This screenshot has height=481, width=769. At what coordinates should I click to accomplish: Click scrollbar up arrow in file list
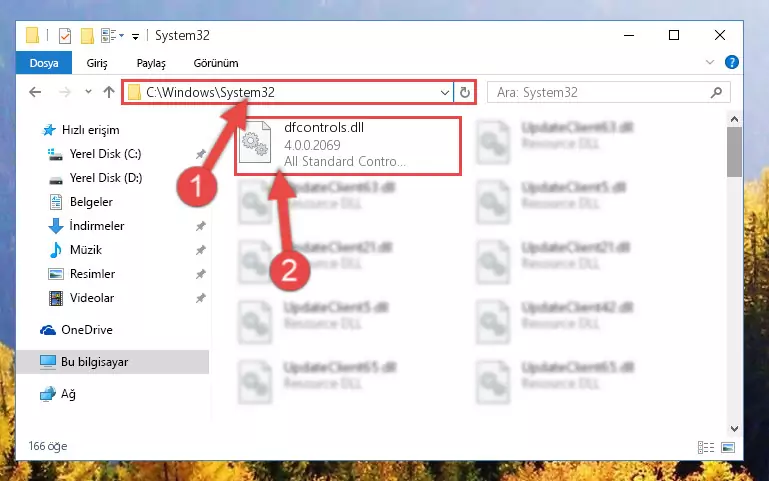(x=734, y=119)
